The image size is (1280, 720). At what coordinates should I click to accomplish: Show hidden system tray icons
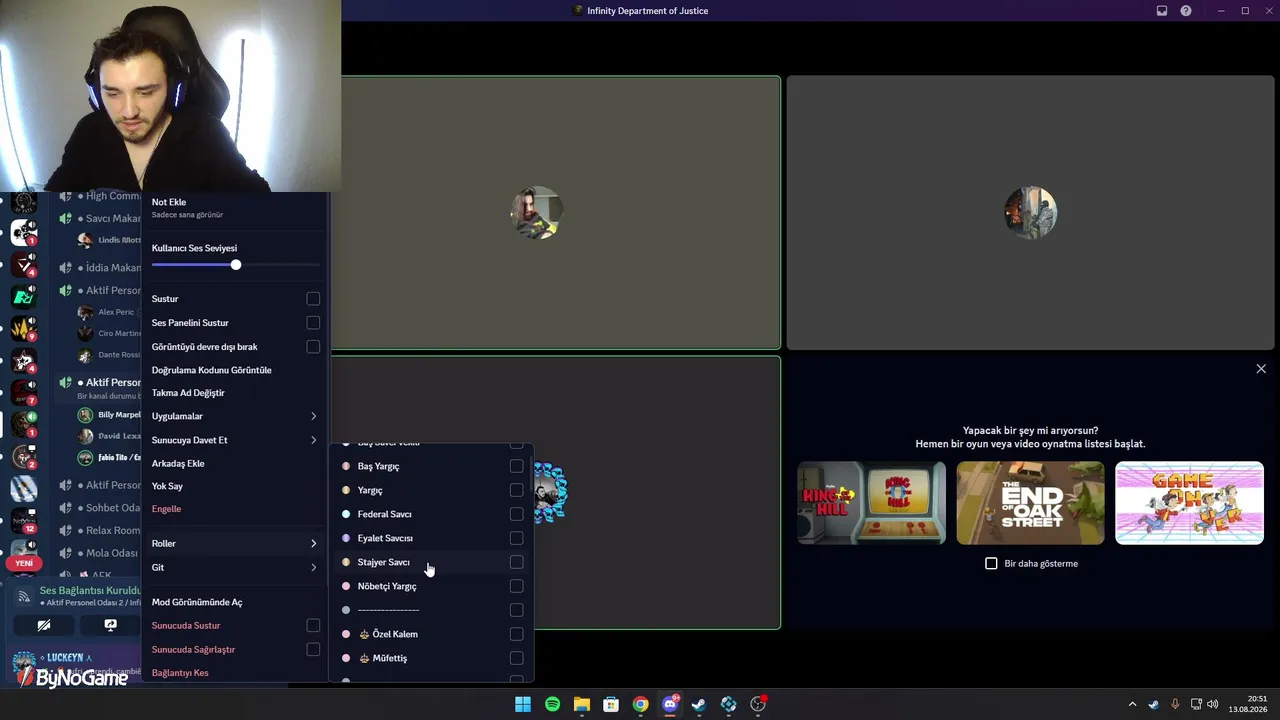(1132, 704)
